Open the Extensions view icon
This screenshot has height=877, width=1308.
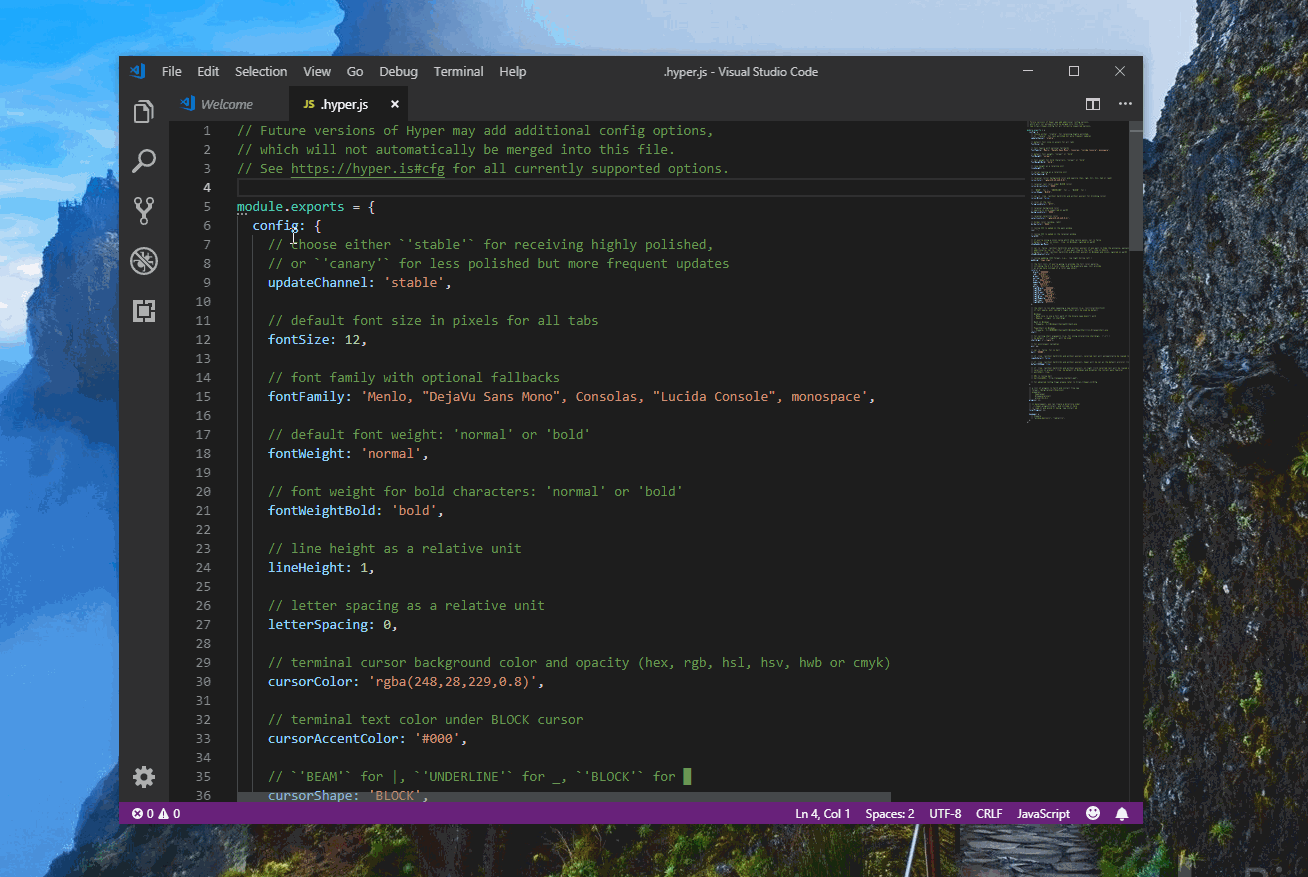[144, 311]
